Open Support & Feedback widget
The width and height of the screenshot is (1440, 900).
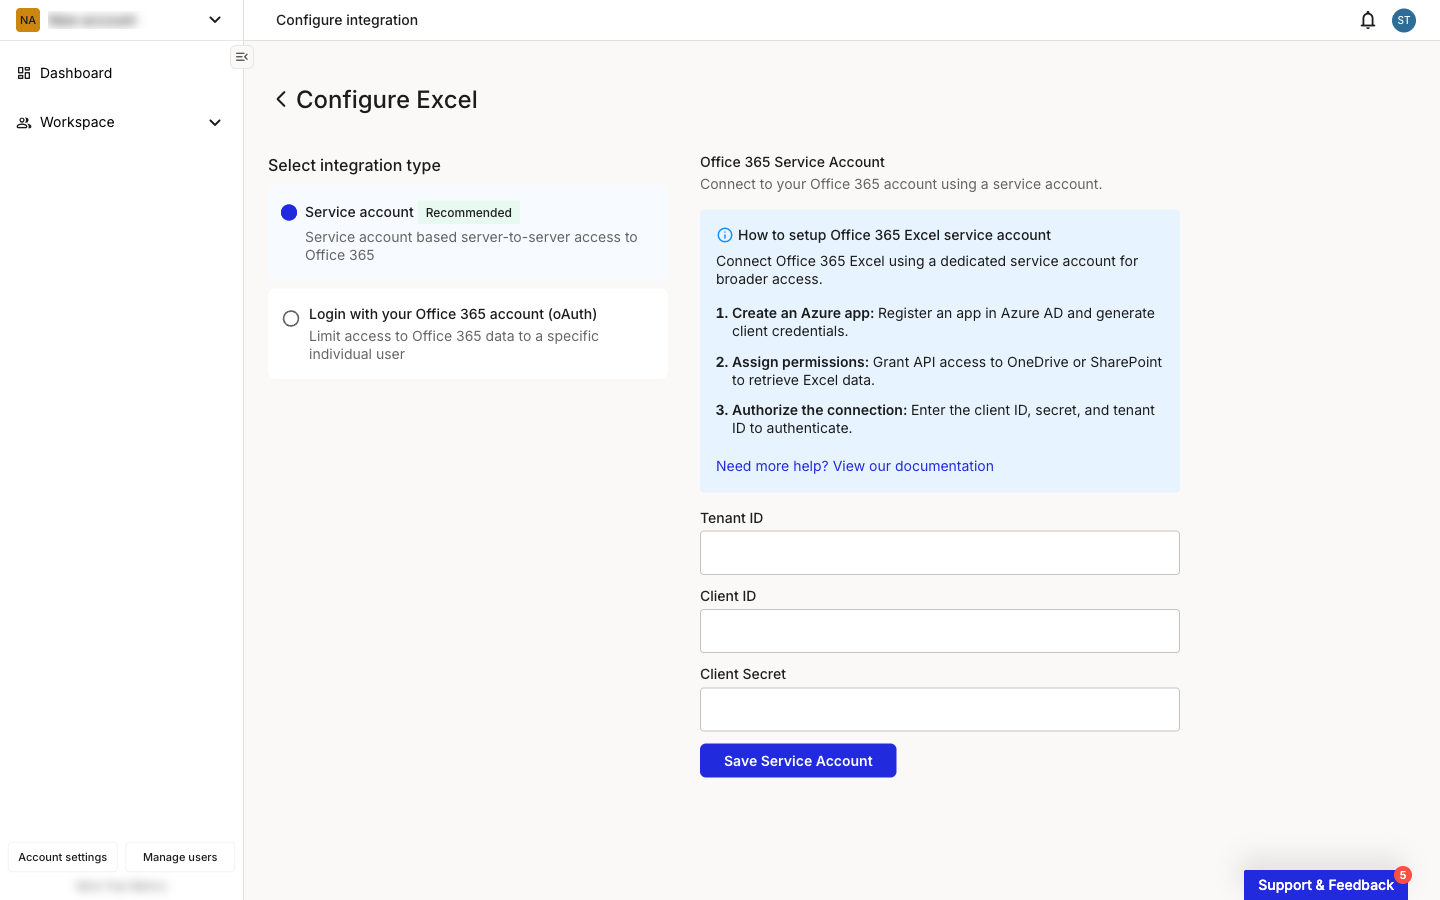1325,885
